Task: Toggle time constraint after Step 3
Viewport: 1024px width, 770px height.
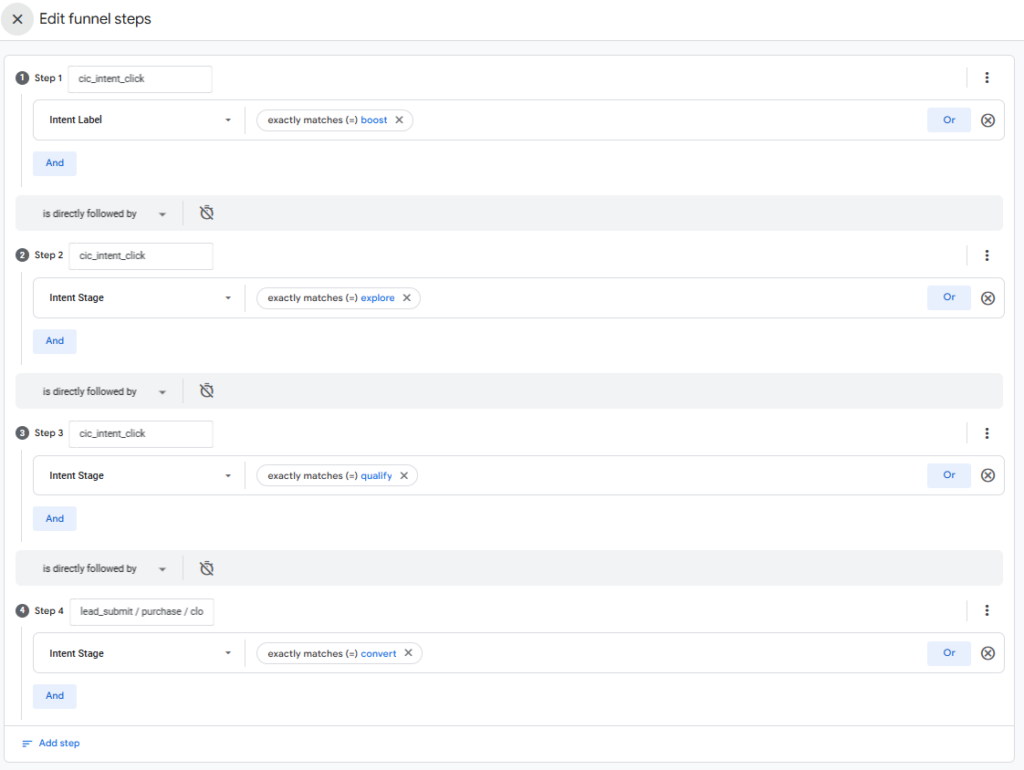Action: point(207,568)
